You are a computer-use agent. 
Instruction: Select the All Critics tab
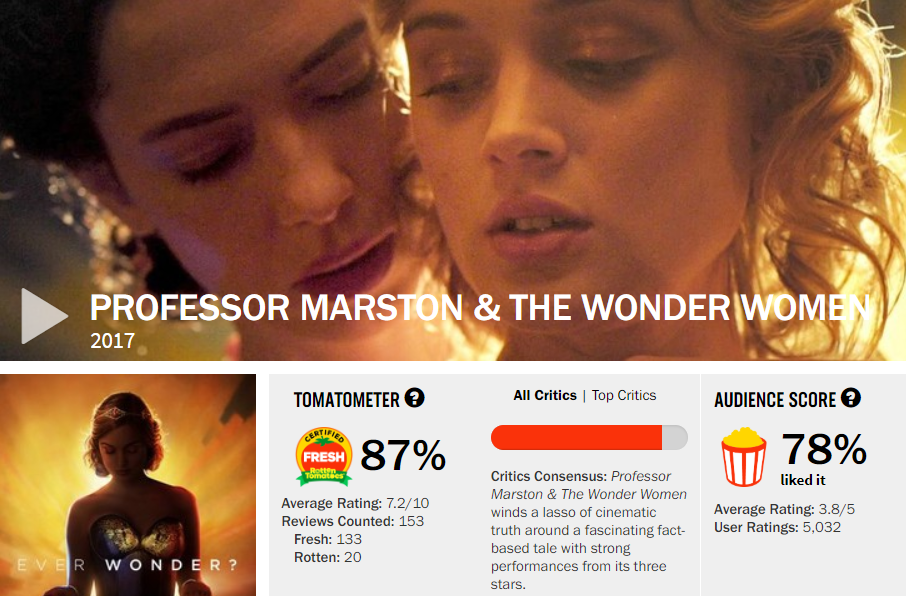coord(545,395)
